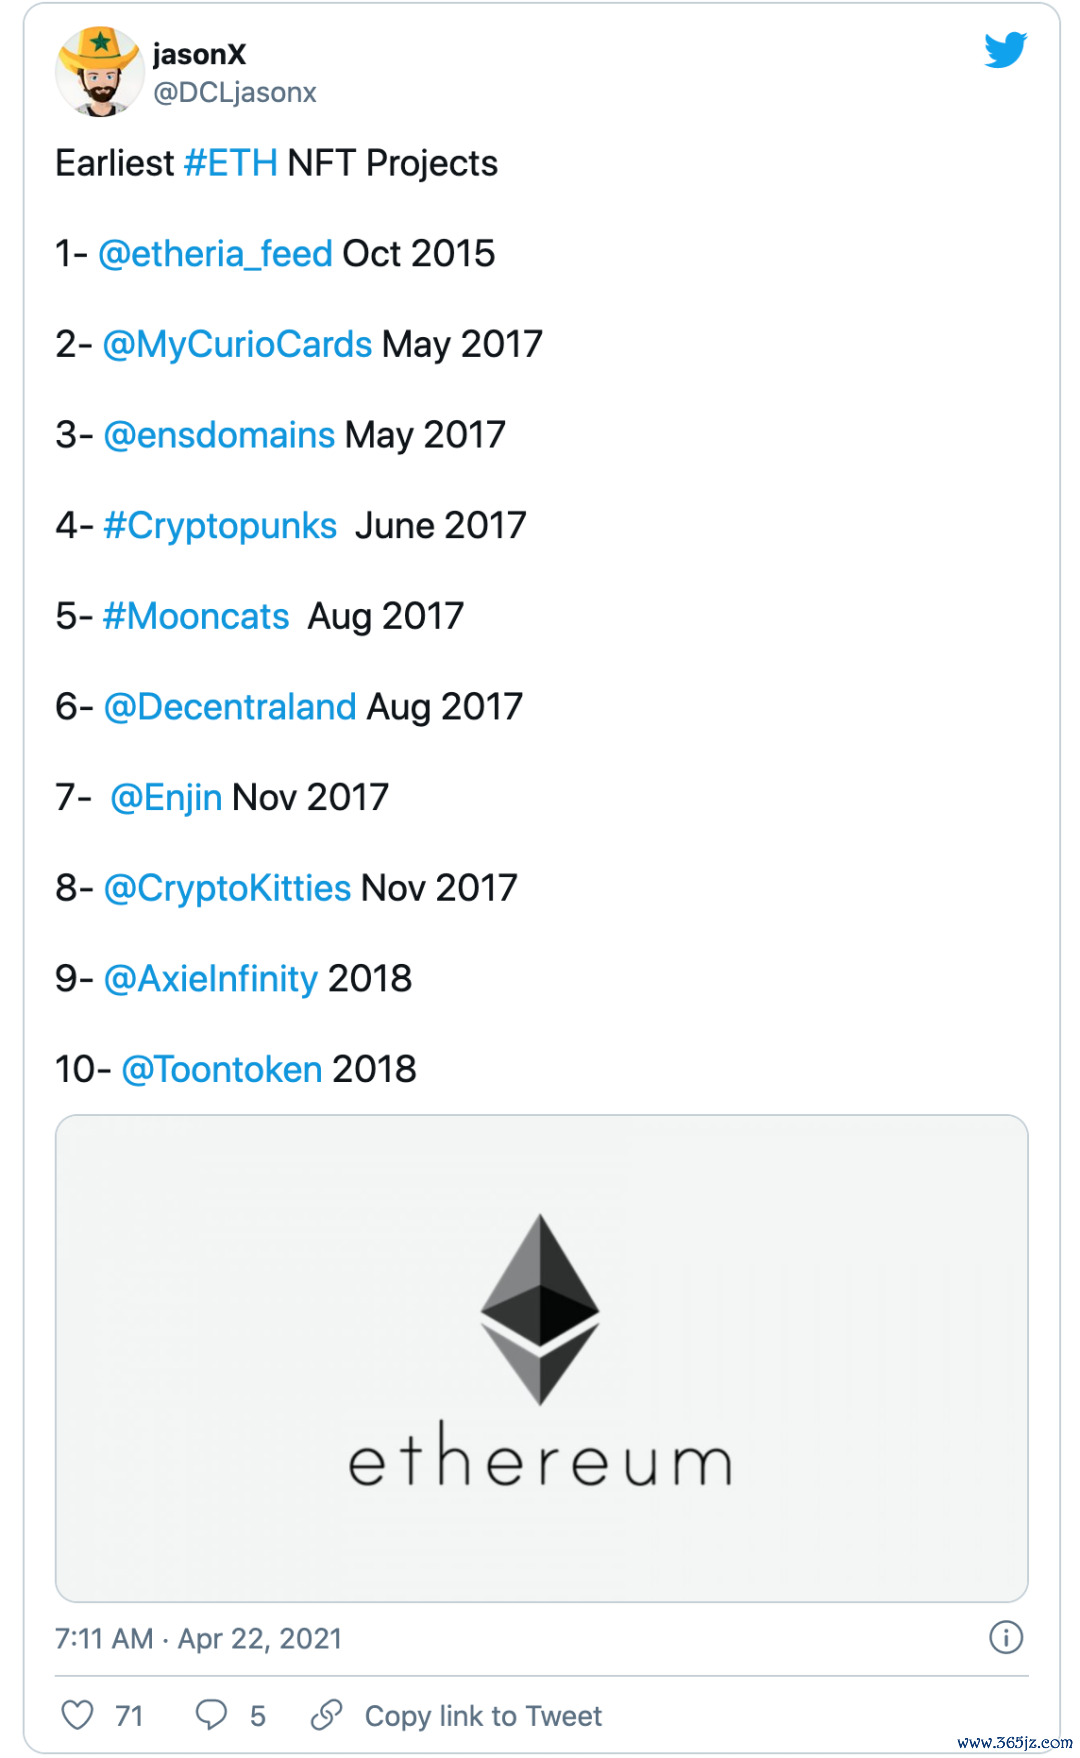Open the @etheria_feed profile link
The width and height of the screenshot is (1080, 1758).
pyautogui.click(x=215, y=253)
